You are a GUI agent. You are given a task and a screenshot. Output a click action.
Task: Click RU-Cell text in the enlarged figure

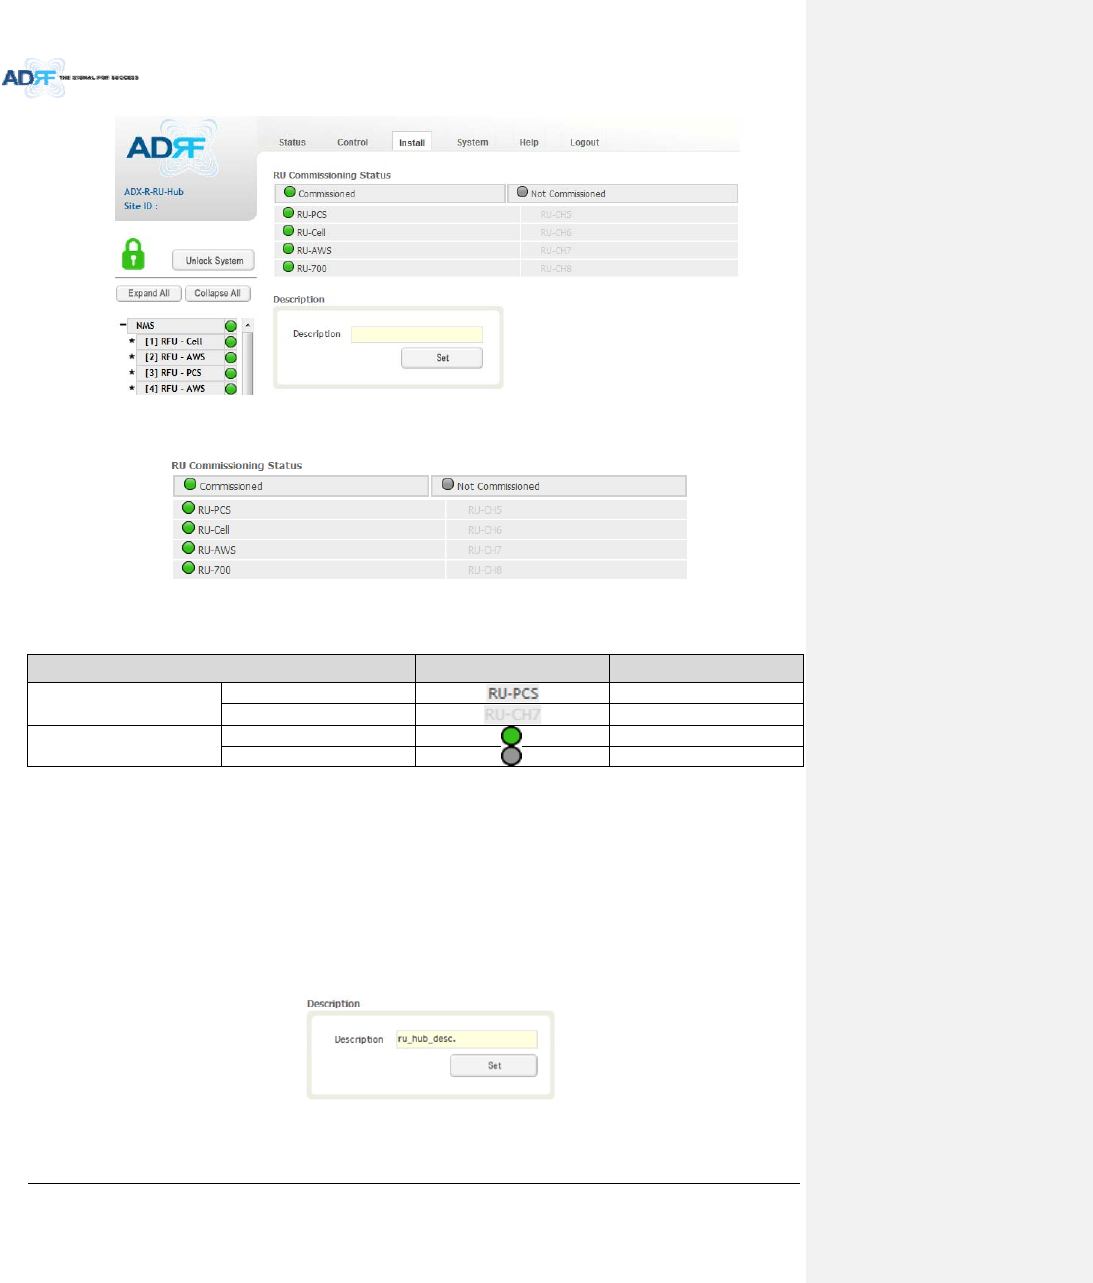coord(214,530)
